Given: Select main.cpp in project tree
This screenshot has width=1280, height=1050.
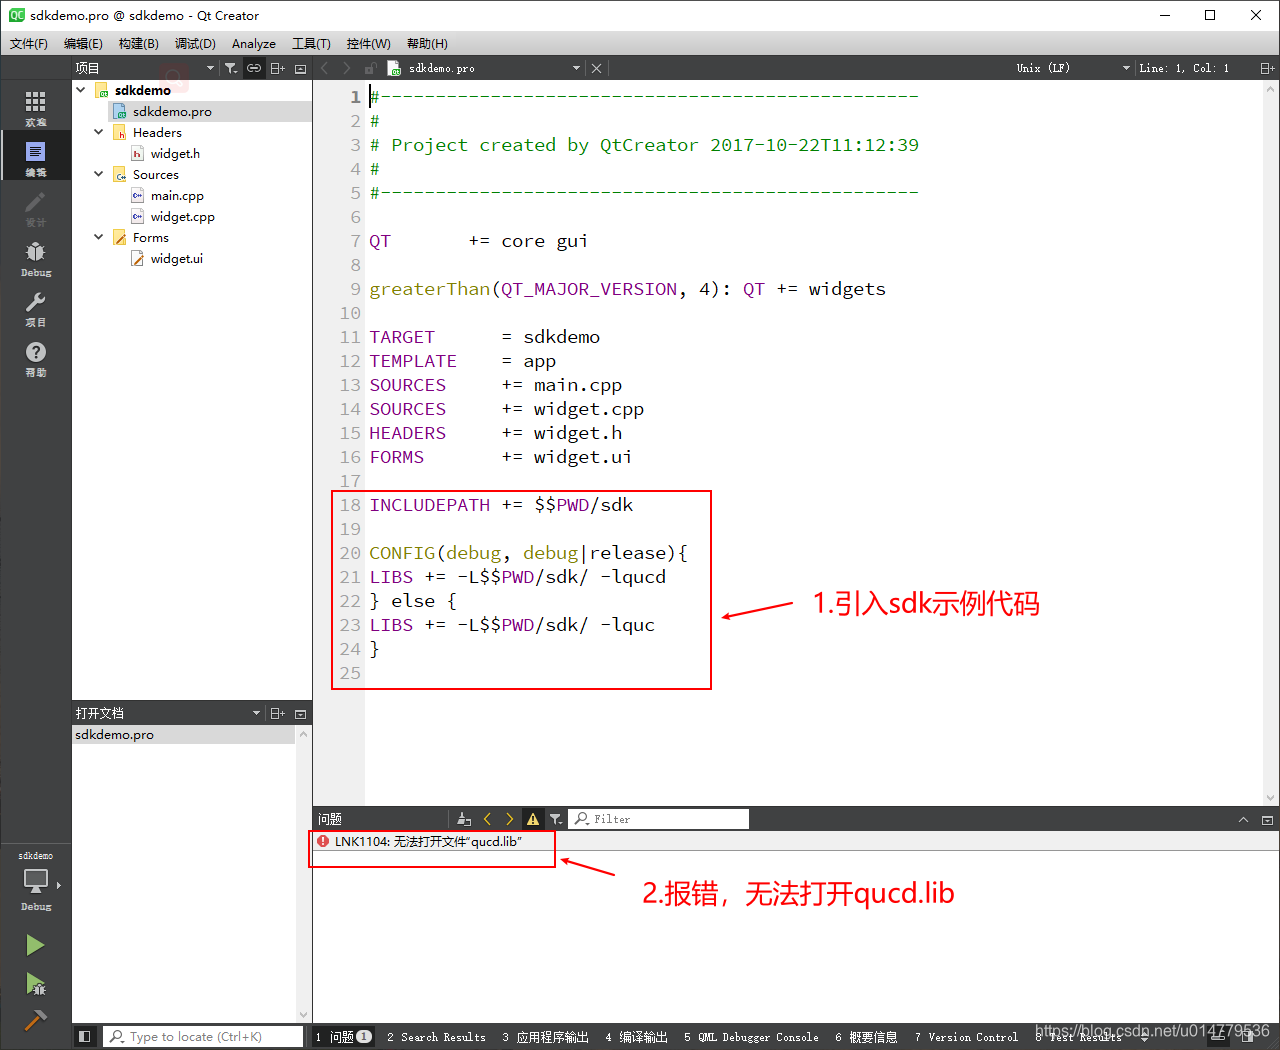Looking at the screenshot, I should pos(177,195).
